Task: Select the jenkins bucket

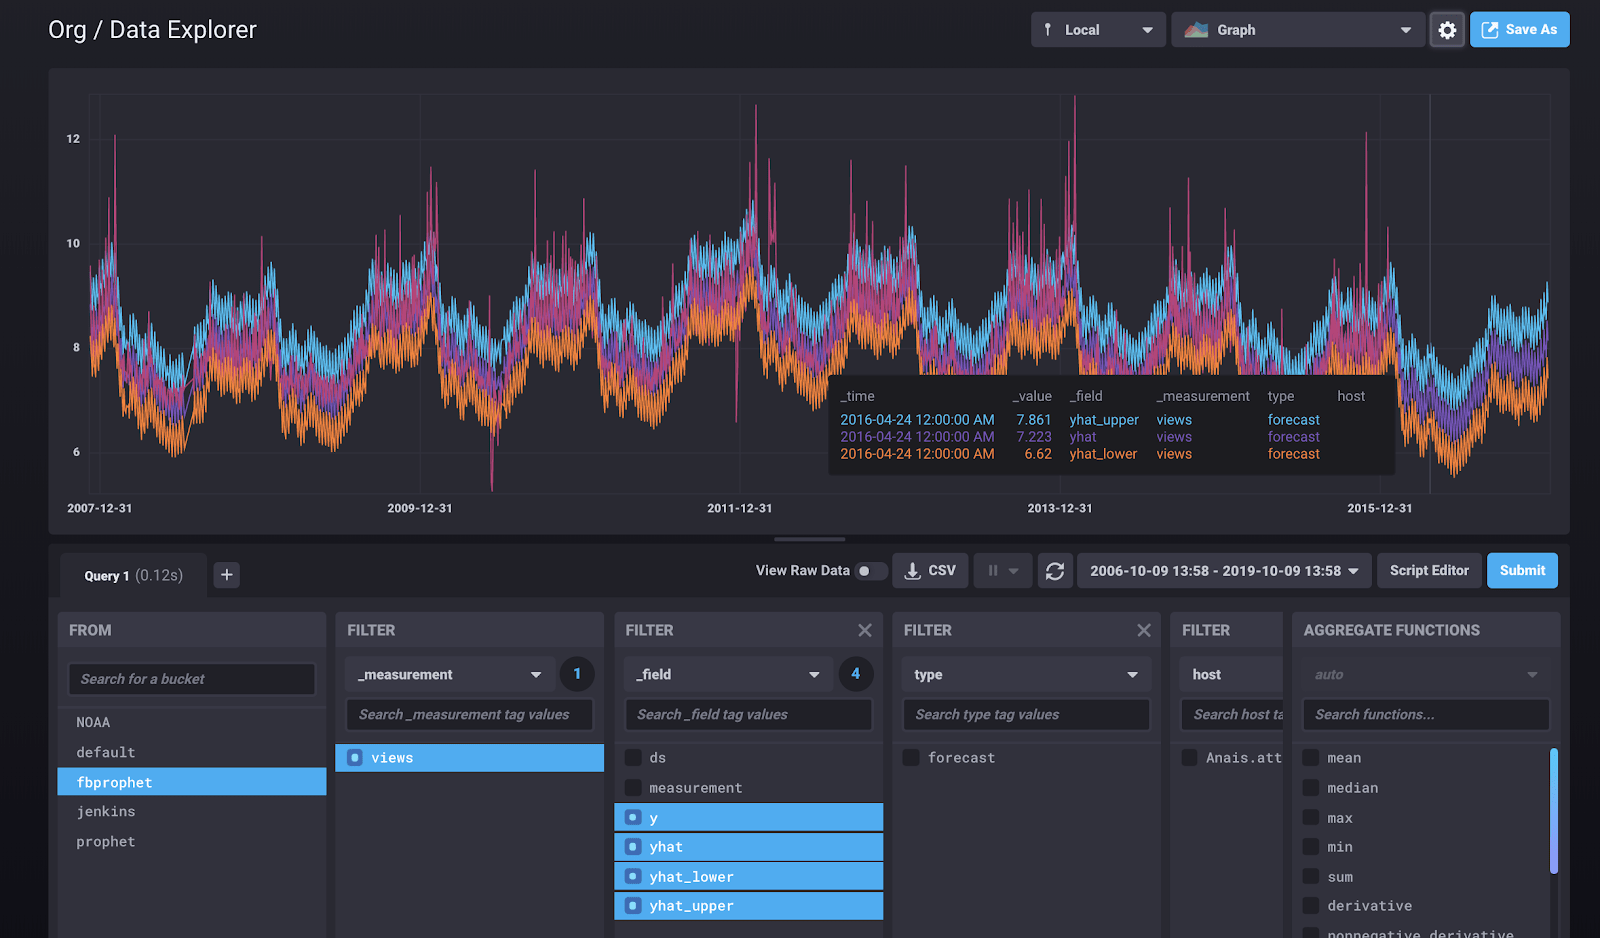Action: 106,812
